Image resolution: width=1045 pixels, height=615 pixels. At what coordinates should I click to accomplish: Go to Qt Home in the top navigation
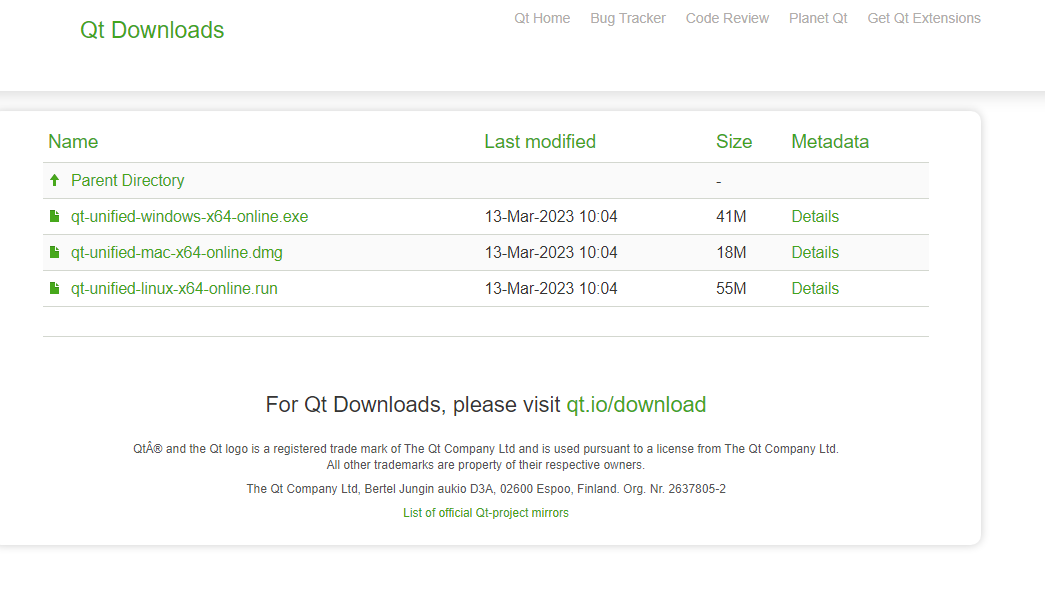[542, 18]
